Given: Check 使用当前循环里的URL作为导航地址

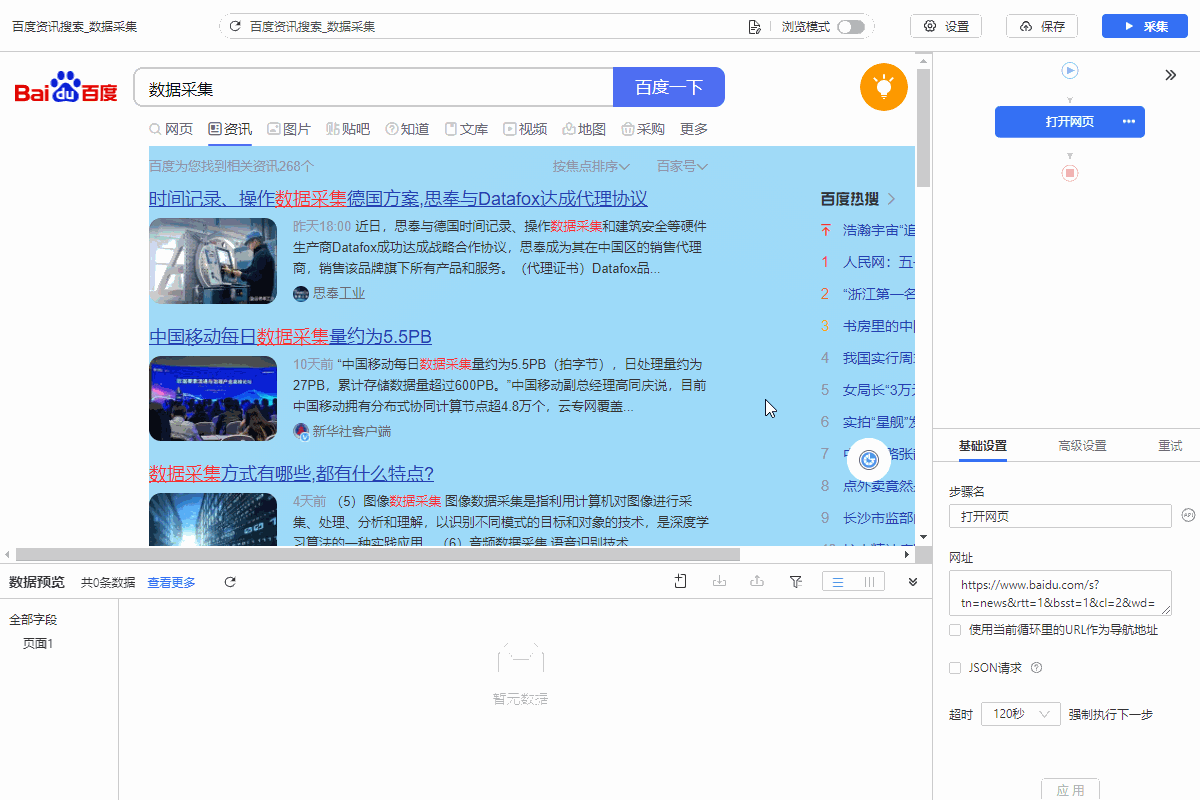Looking at the screenshot, I should click(955, 630).
